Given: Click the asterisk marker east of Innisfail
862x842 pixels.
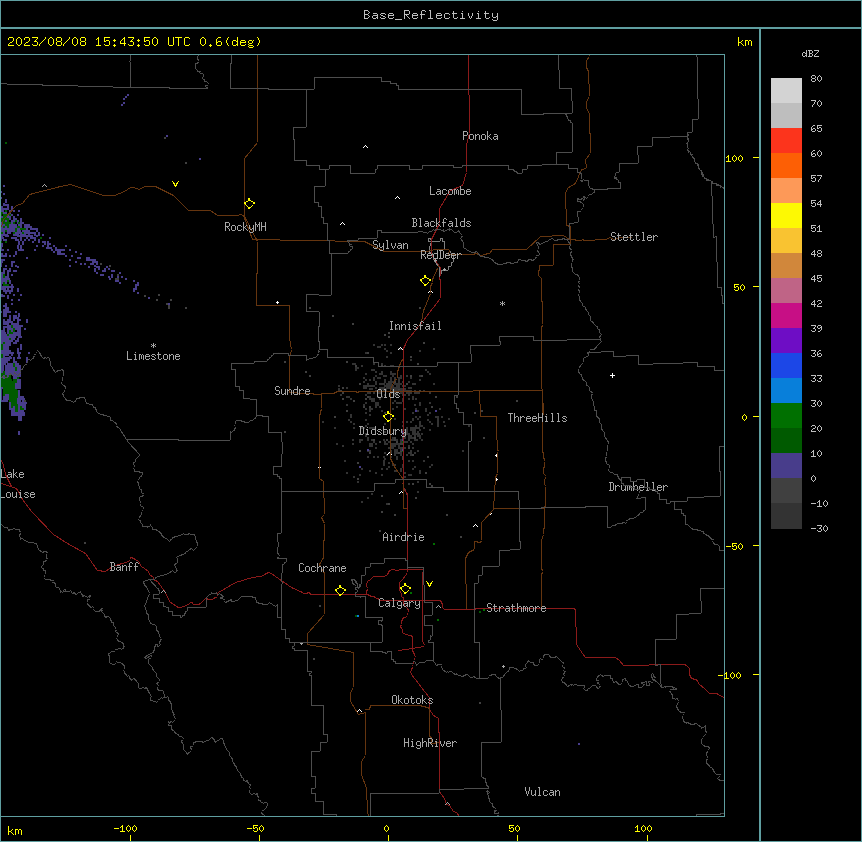Looking at the screenshot, I should 502,303.
